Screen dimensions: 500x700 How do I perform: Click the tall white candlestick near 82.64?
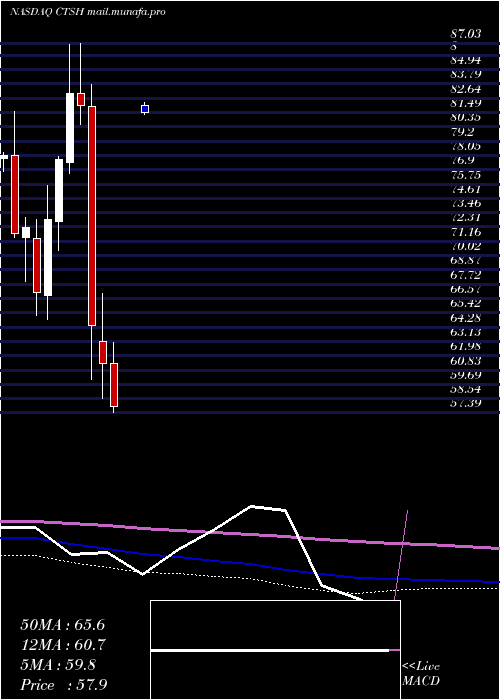point(70,128)
